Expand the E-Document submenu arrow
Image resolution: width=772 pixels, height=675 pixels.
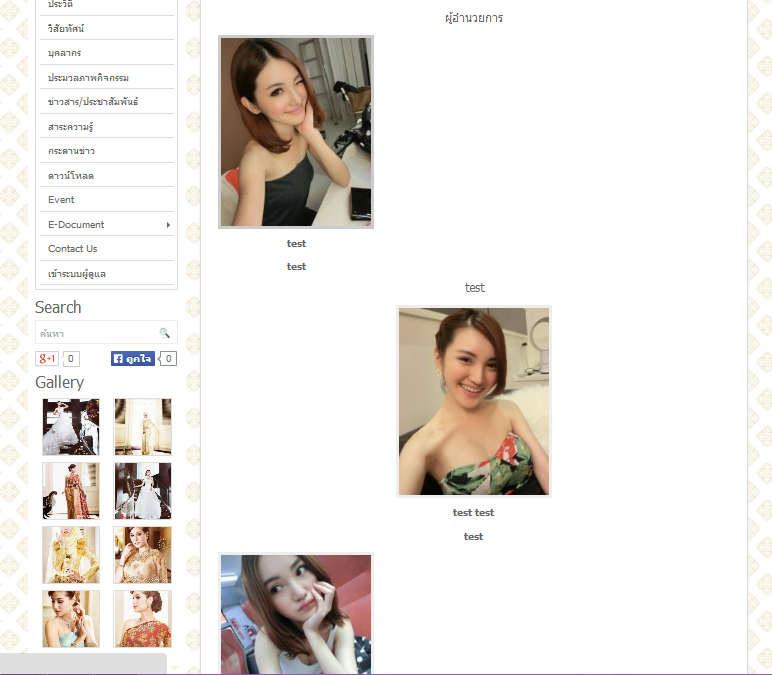tap(168, 225)
